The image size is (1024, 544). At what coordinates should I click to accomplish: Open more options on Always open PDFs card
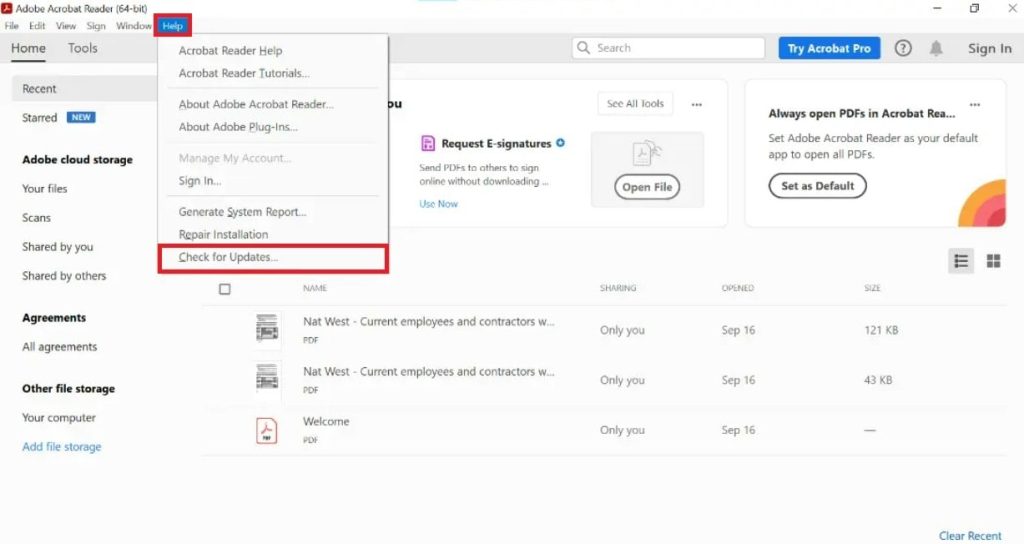point(974,104)
